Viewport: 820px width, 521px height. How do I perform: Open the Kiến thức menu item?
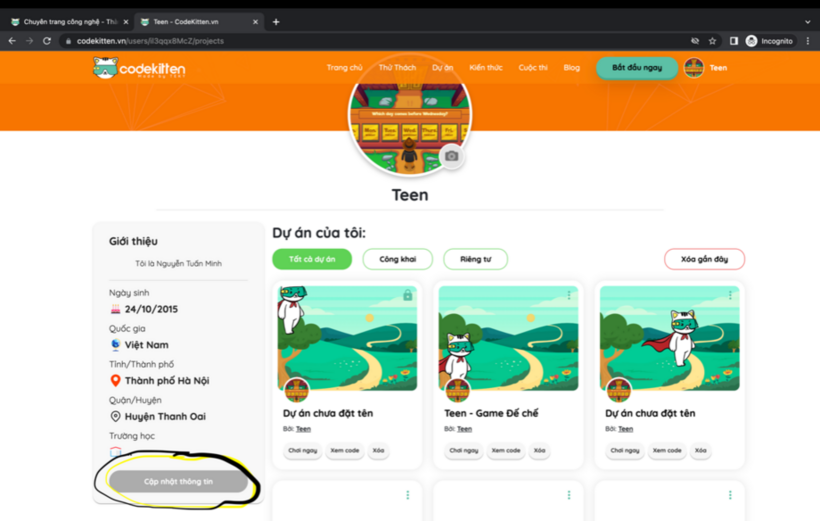[486, 68]
